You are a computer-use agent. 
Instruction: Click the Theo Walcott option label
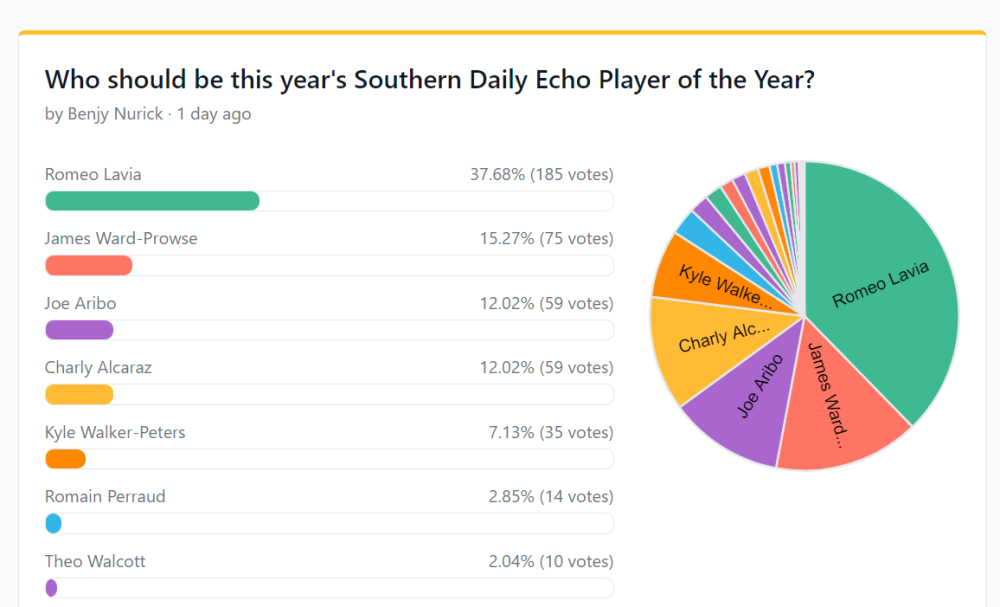pos(95,561)
